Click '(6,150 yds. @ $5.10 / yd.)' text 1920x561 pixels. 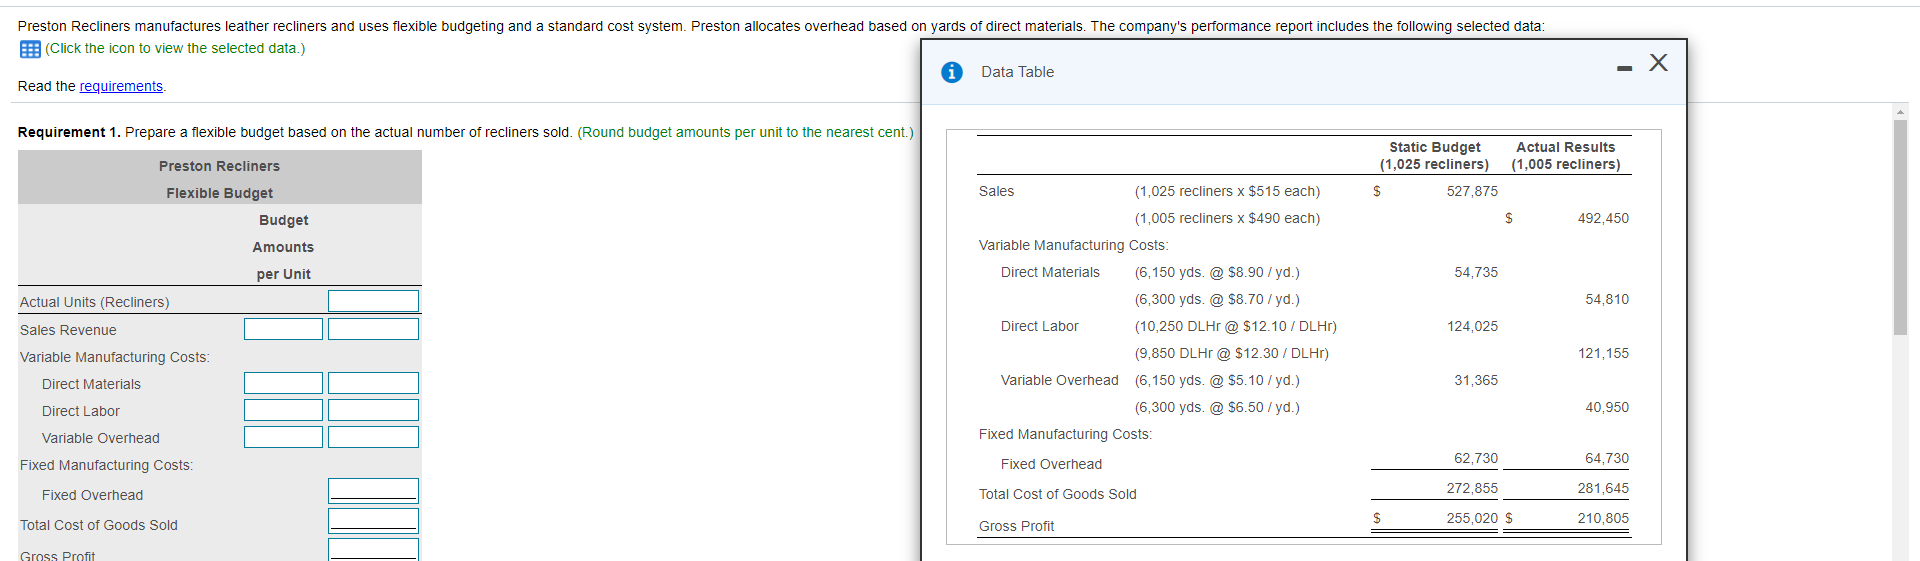tap(1217, 380)
